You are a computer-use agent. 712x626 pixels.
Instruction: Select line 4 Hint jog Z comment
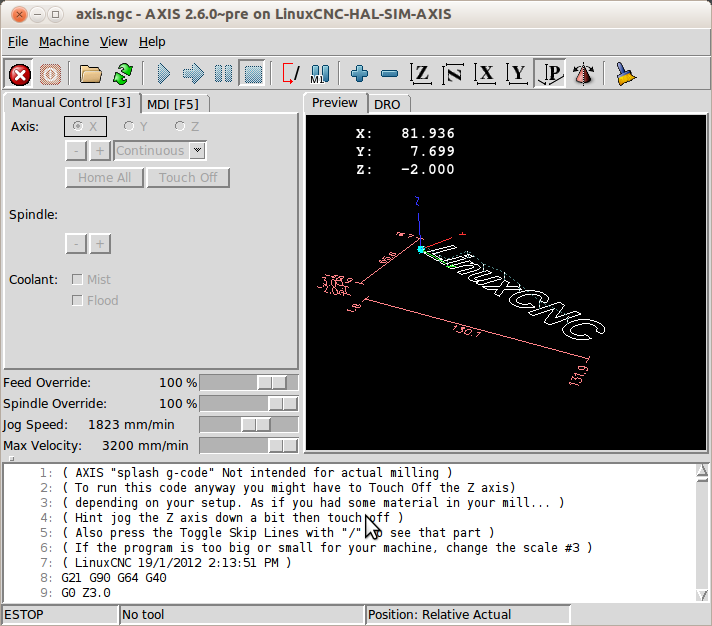click(232, 518)
